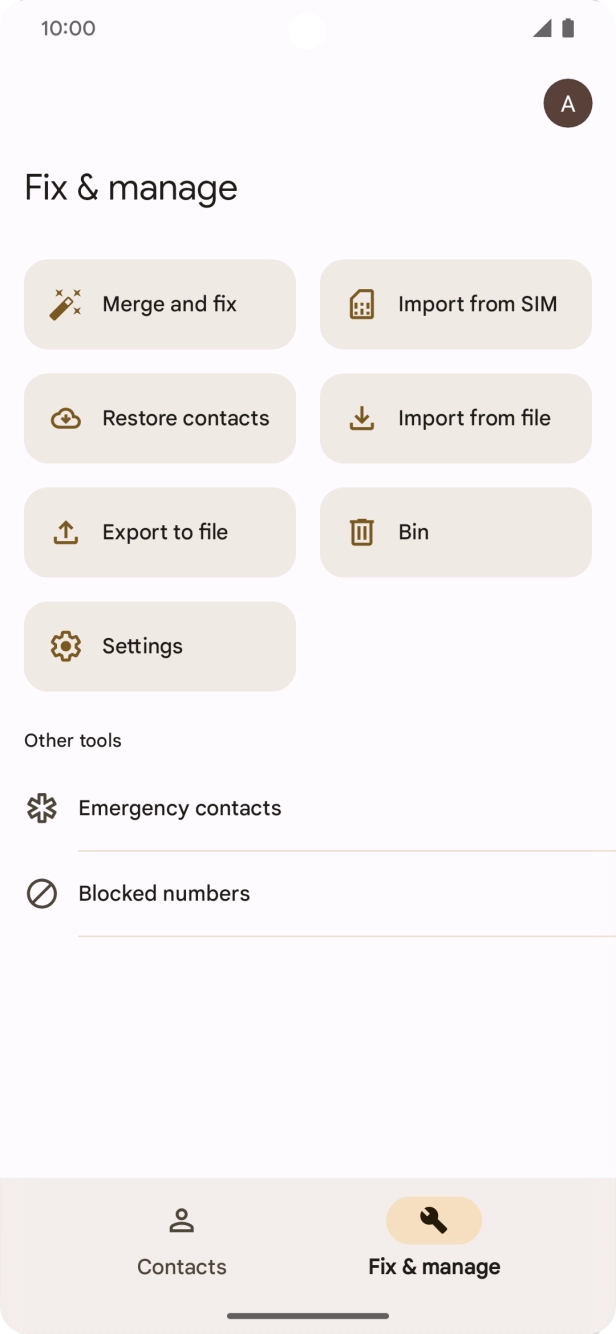Image resolution: width=616 pixels, height=1334 pixels.
Task: Tap the Emergency contacts asterisk icon
Action: point(41,808)
